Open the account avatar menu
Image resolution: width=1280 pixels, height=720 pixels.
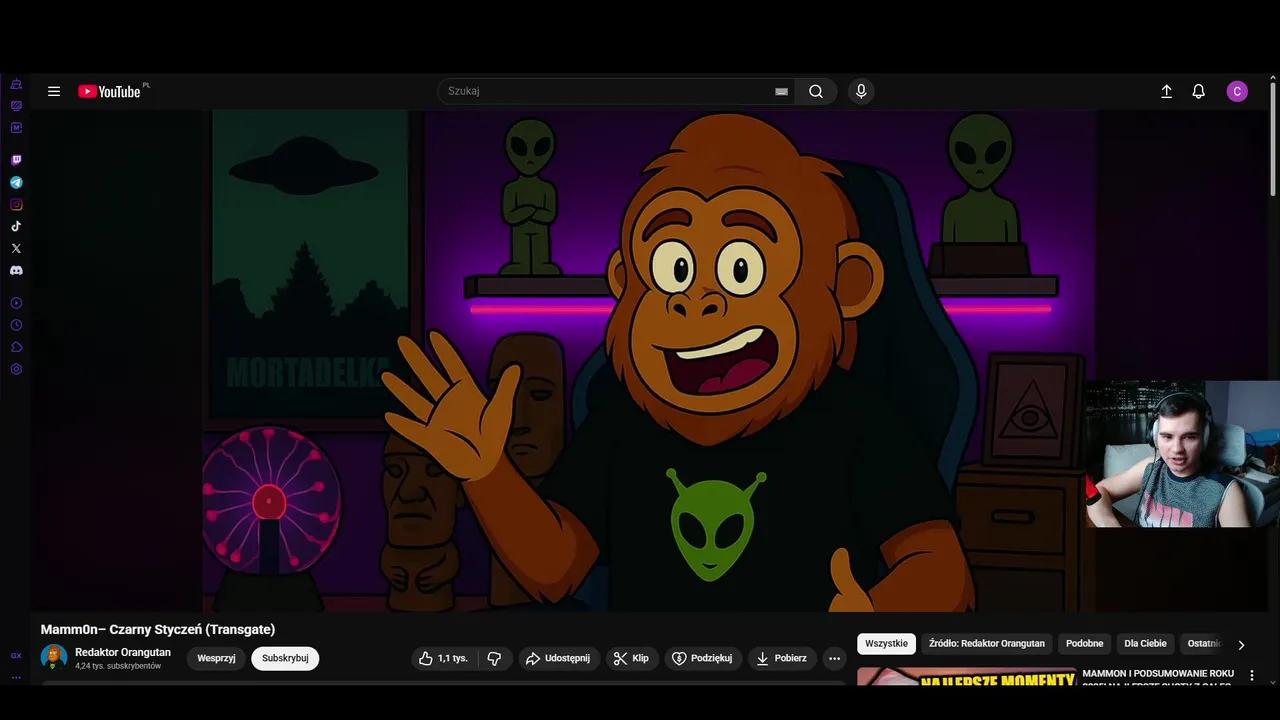(1237, 91)
